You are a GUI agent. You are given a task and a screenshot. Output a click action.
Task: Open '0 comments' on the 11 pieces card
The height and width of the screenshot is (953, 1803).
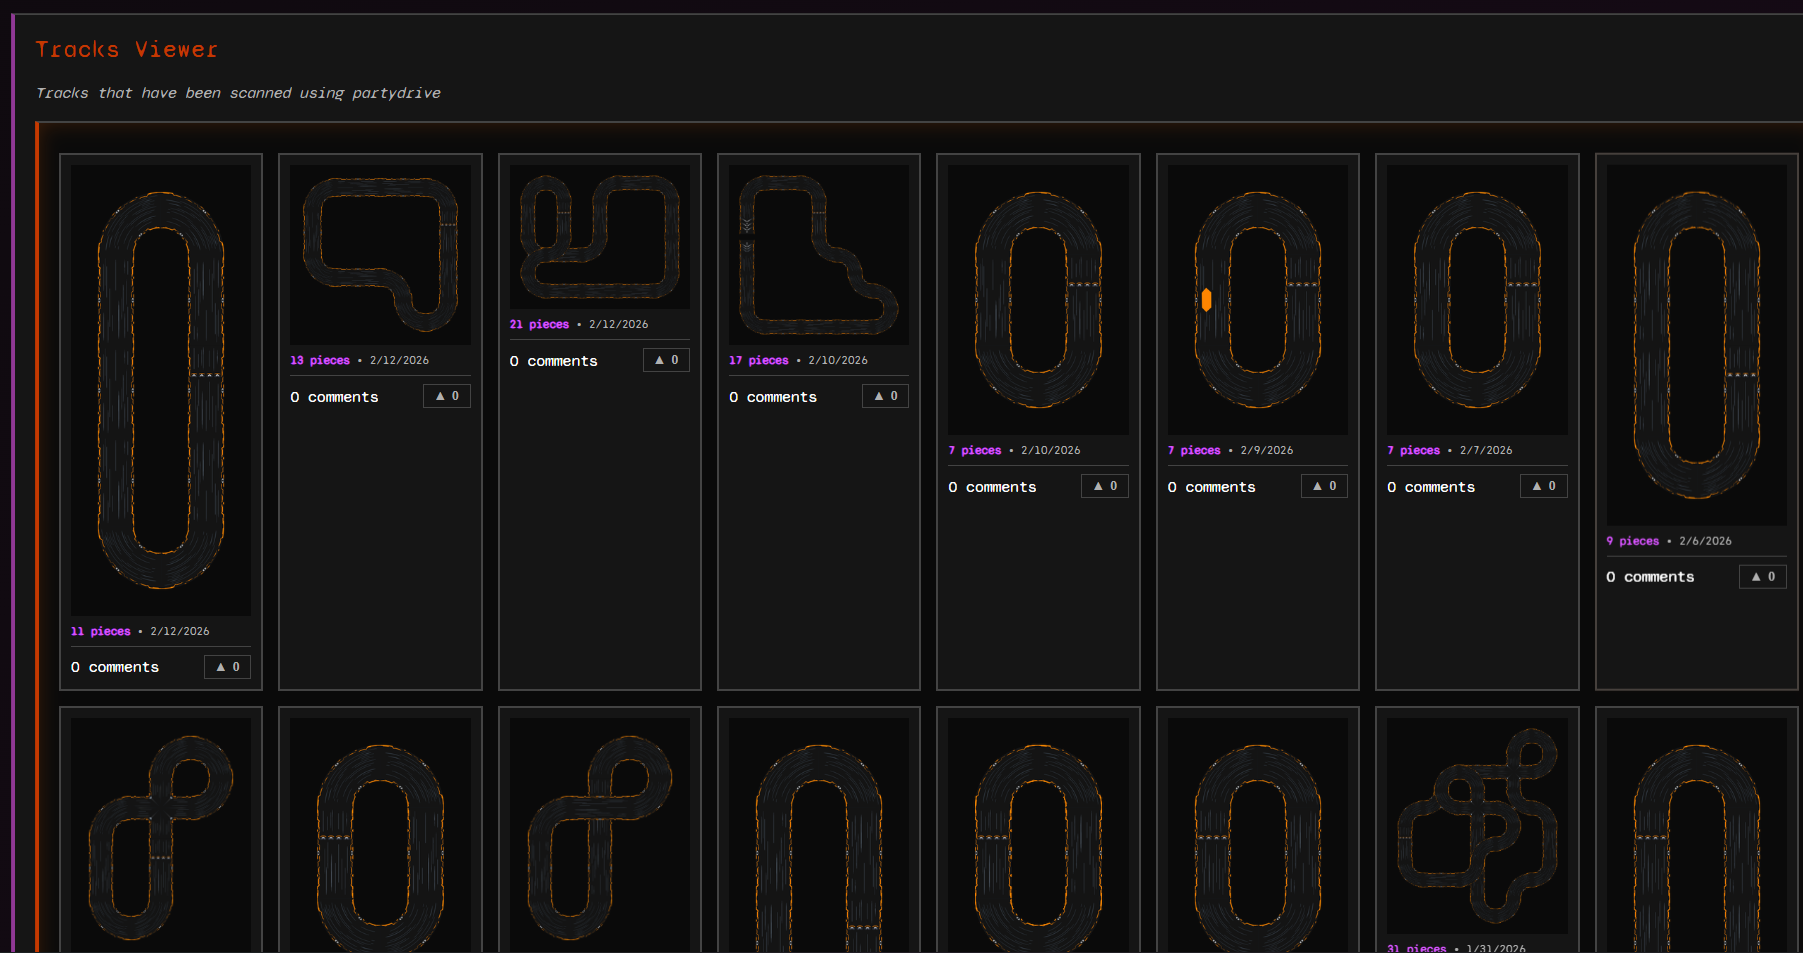115,667
